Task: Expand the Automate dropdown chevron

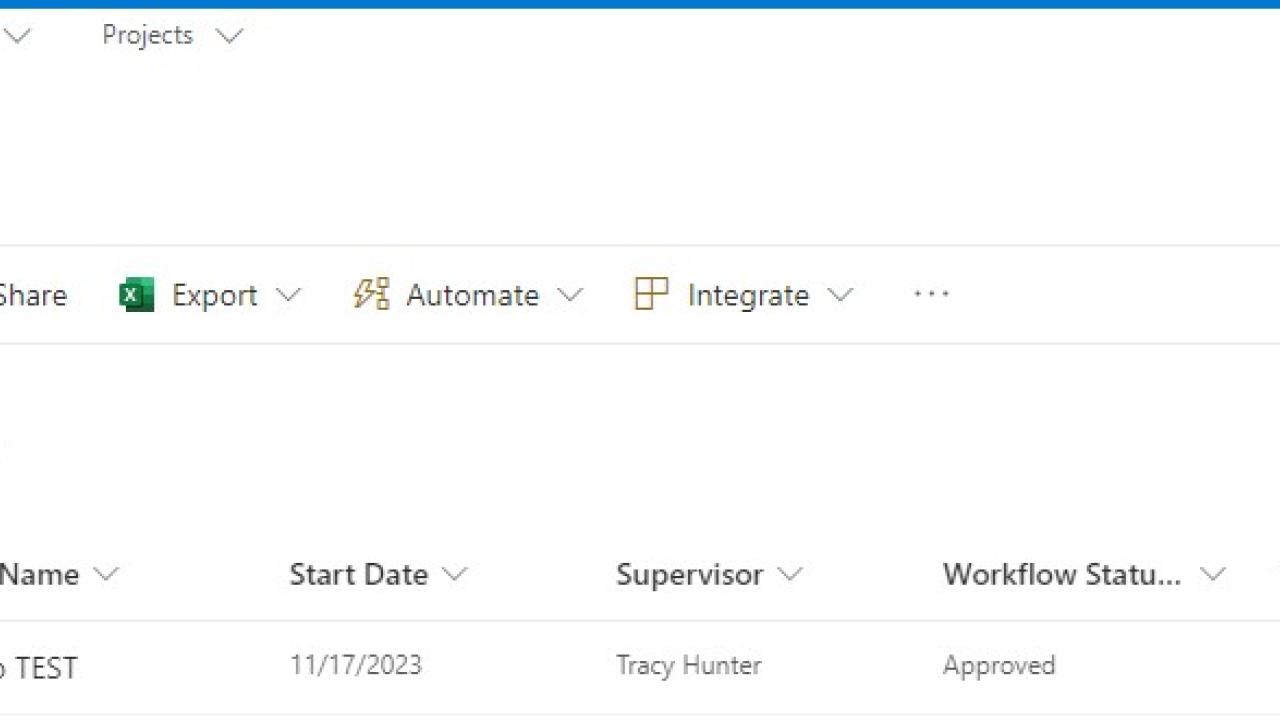Action: tap(570, 295)
